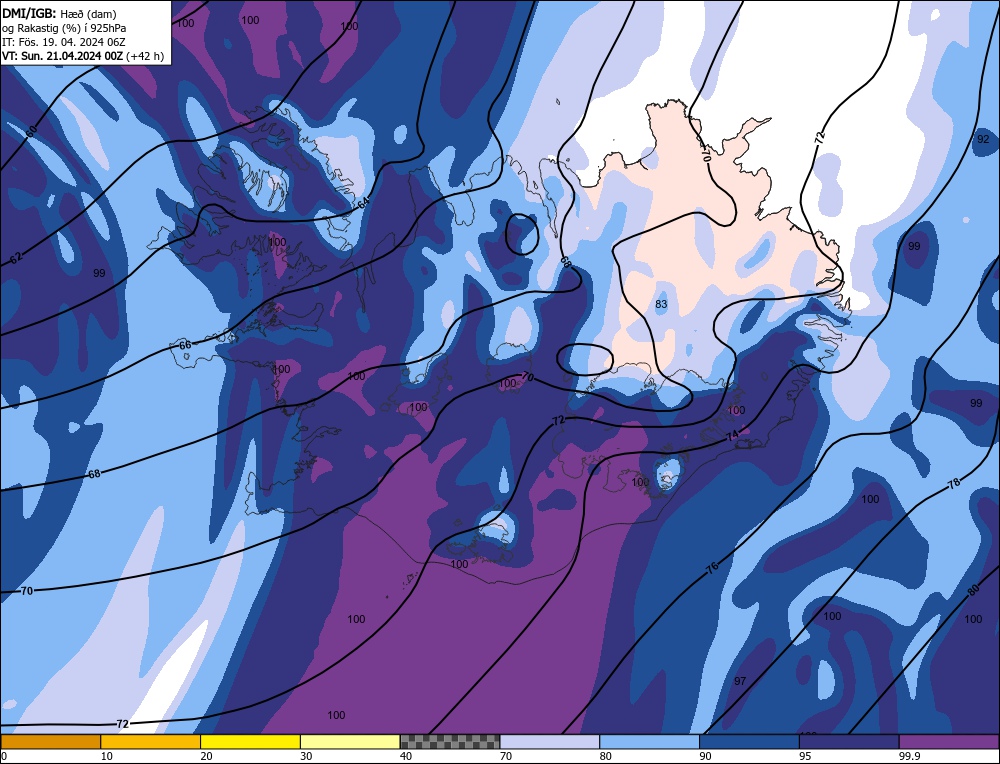This screenshot has width=1000, height=764.
Task: Click the contour label 74
Action: pyautogui.click(x=732, y=436)
